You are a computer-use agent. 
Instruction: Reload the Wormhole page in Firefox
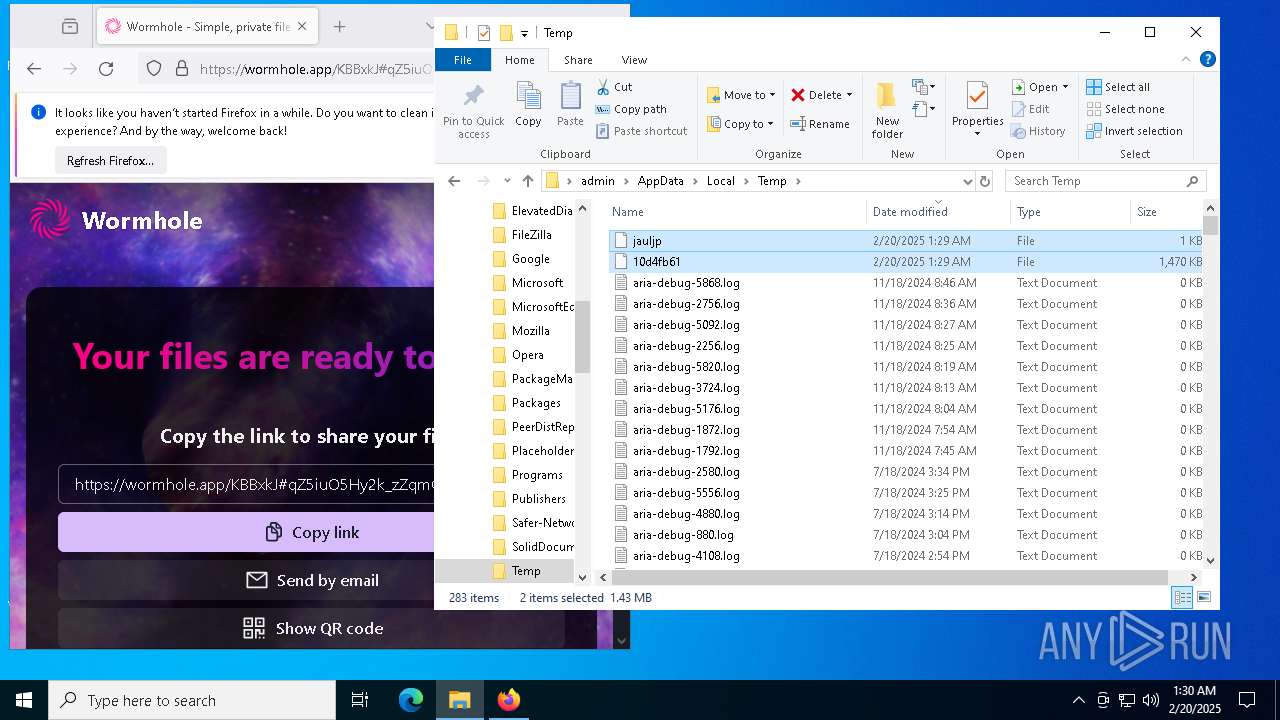coord(106,69)
